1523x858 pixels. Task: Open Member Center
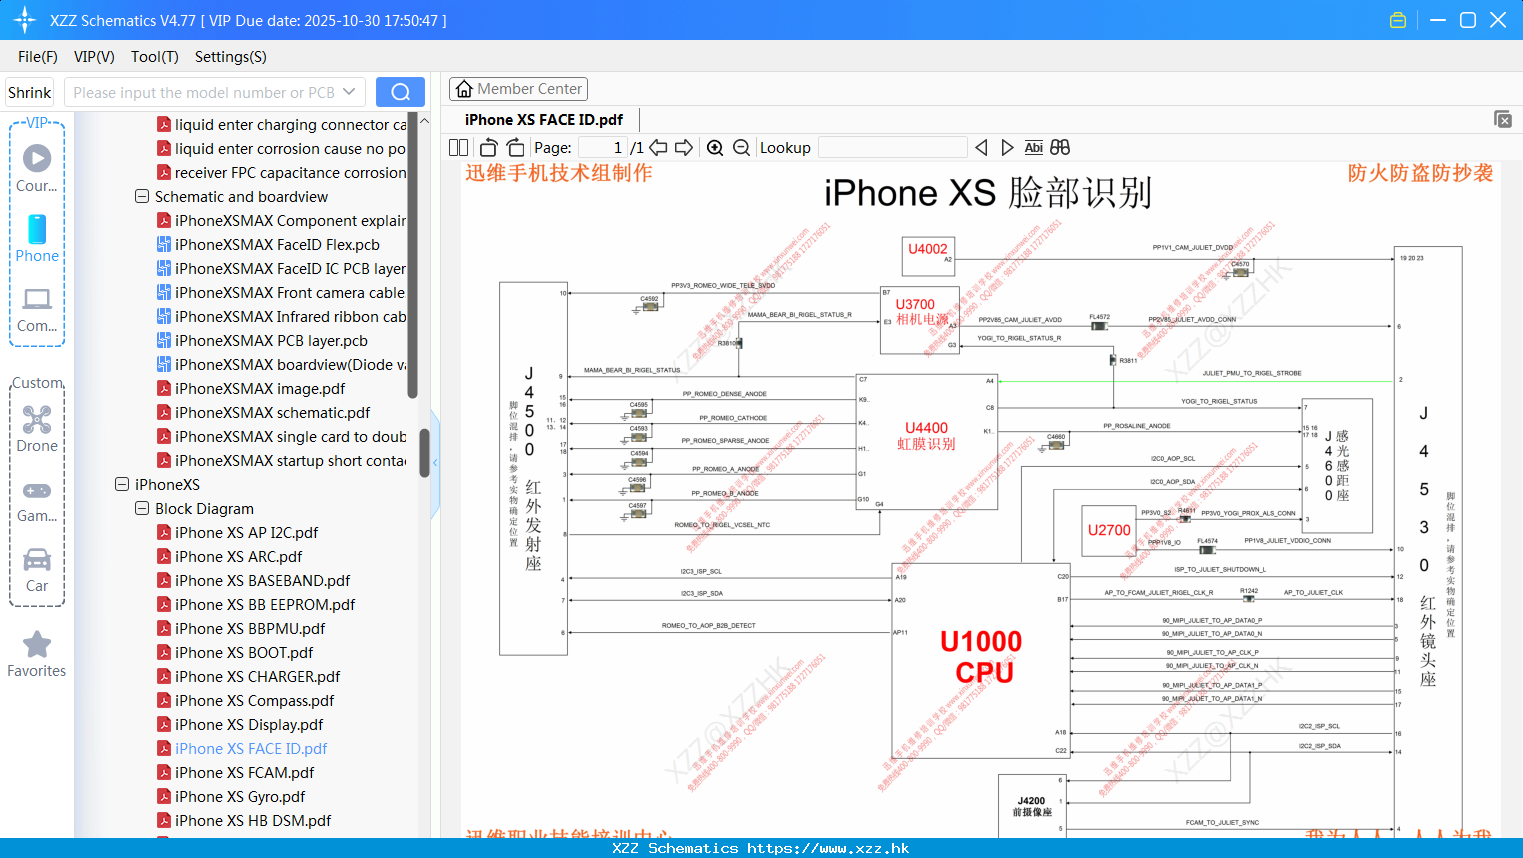coord(518,89)
